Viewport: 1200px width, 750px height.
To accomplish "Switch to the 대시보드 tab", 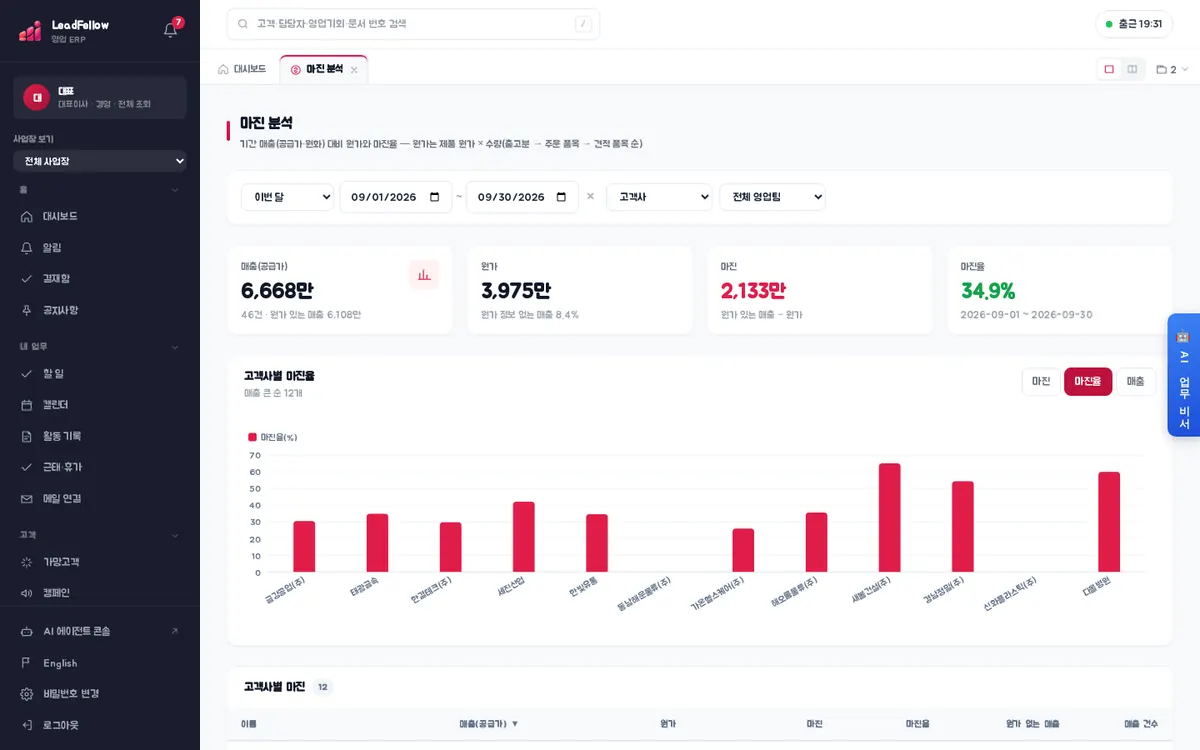I will [242, 69].
